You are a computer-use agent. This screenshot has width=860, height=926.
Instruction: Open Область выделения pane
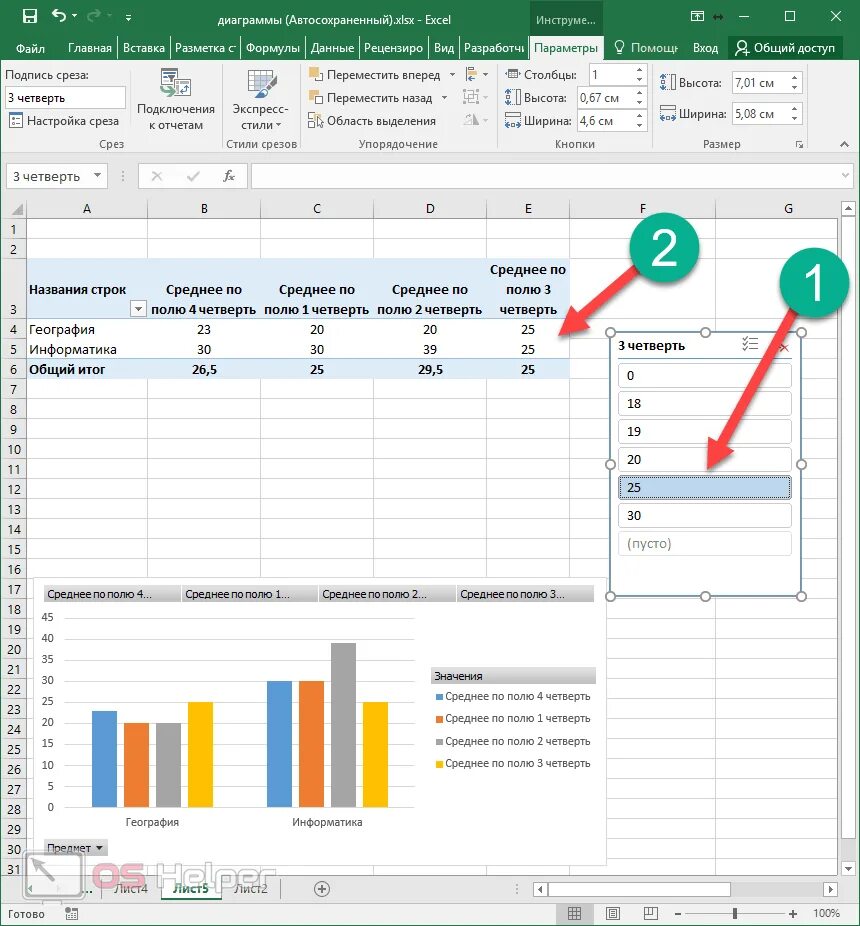coord(372,121)
